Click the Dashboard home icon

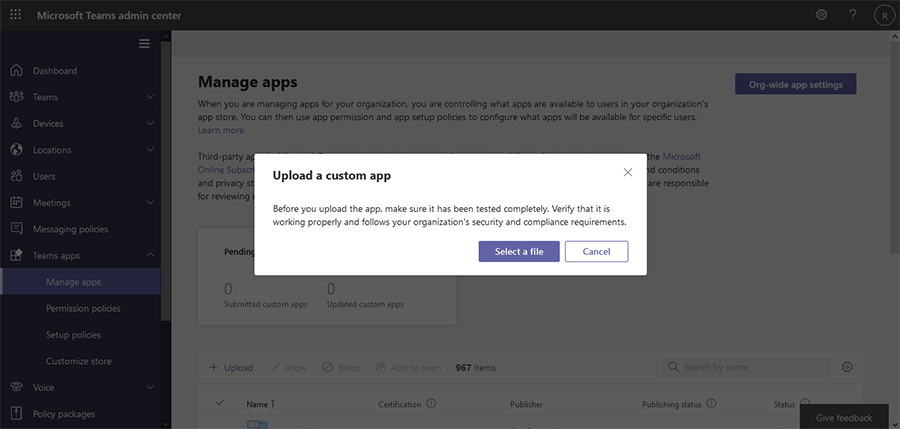[x=17, y=71]
